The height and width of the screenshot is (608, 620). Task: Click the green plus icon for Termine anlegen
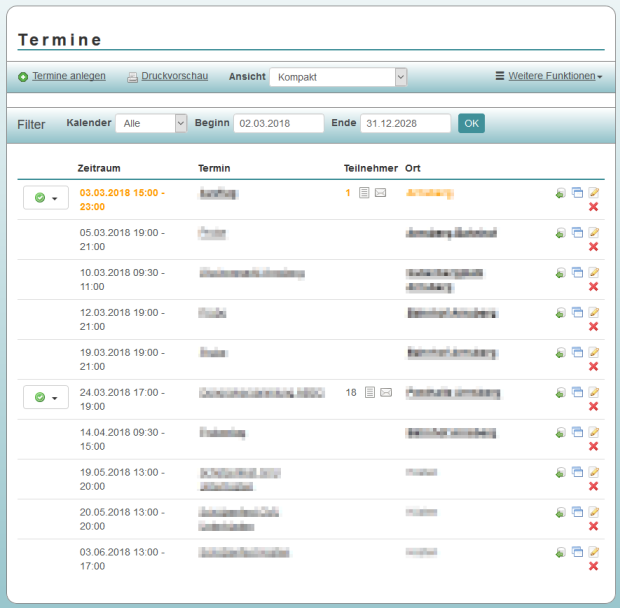(23, 77)
